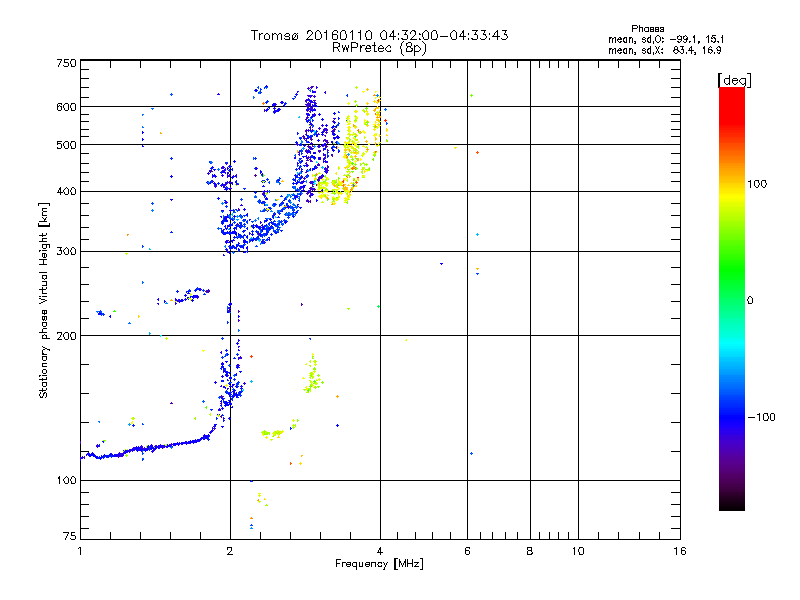Click the y-axis tick label '750'

(x=66, y=63)
